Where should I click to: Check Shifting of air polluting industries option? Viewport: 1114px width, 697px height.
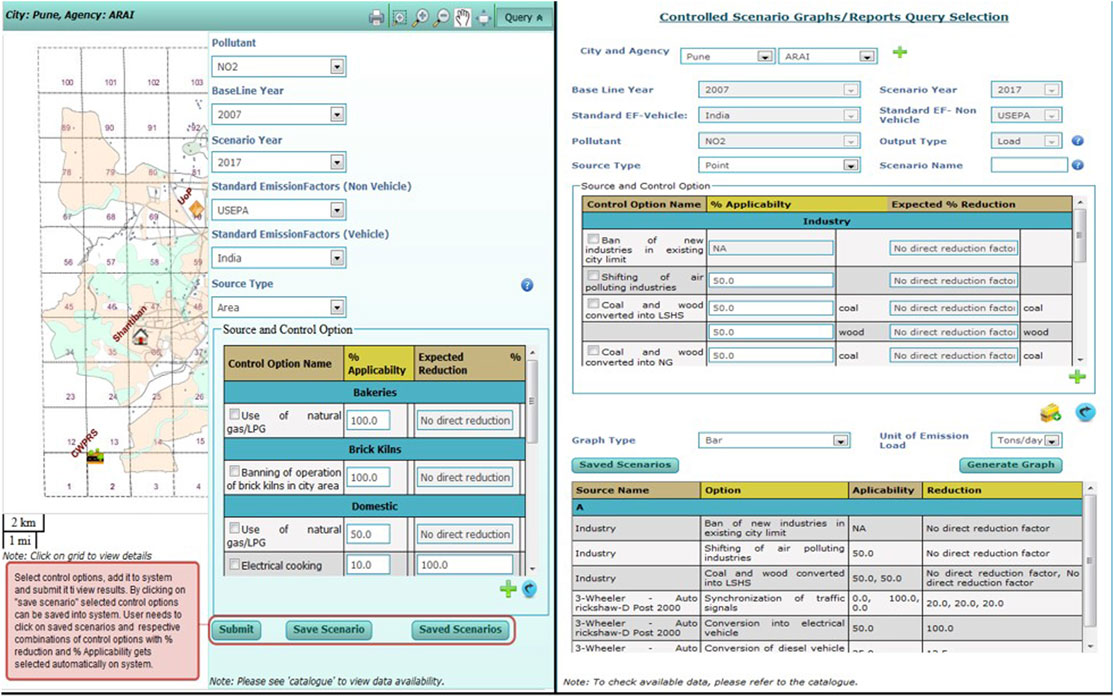click(x=593, y=276)
